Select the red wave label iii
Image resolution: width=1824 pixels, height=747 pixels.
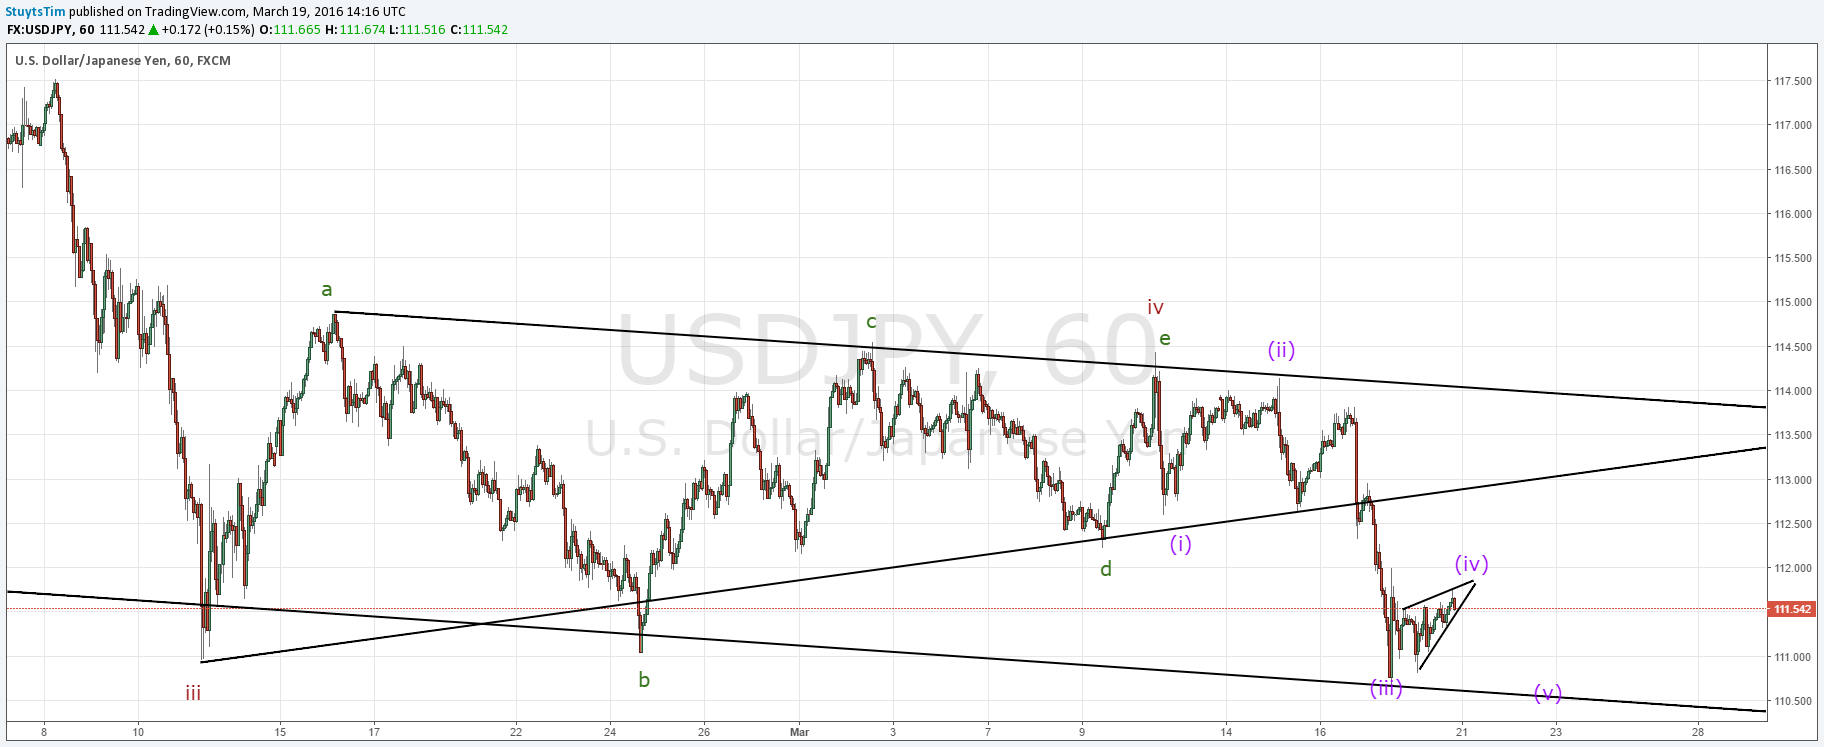[193, 693]
